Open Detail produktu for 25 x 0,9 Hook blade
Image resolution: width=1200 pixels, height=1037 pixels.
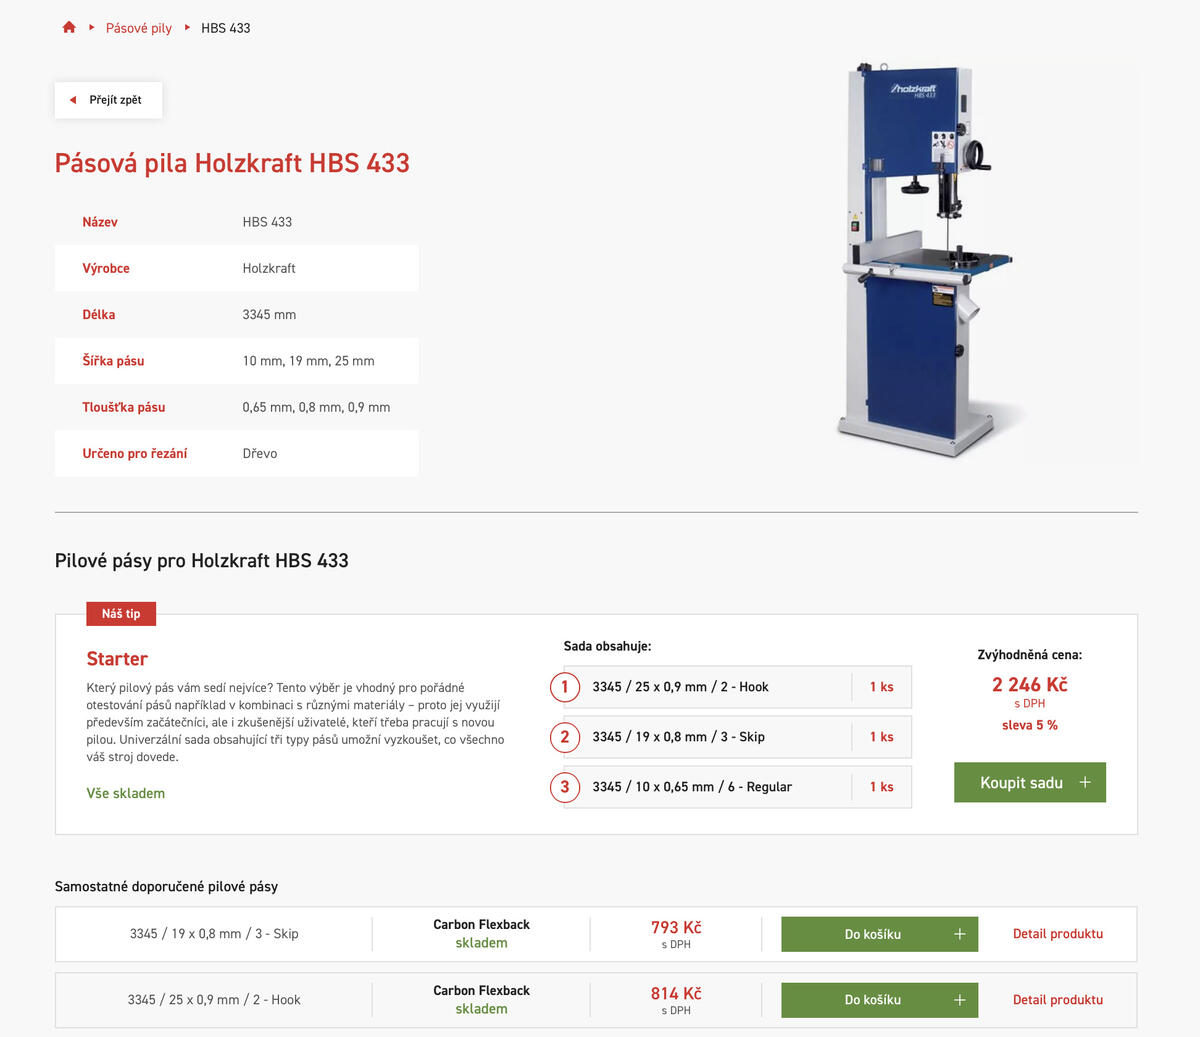click(1058, 1000)
